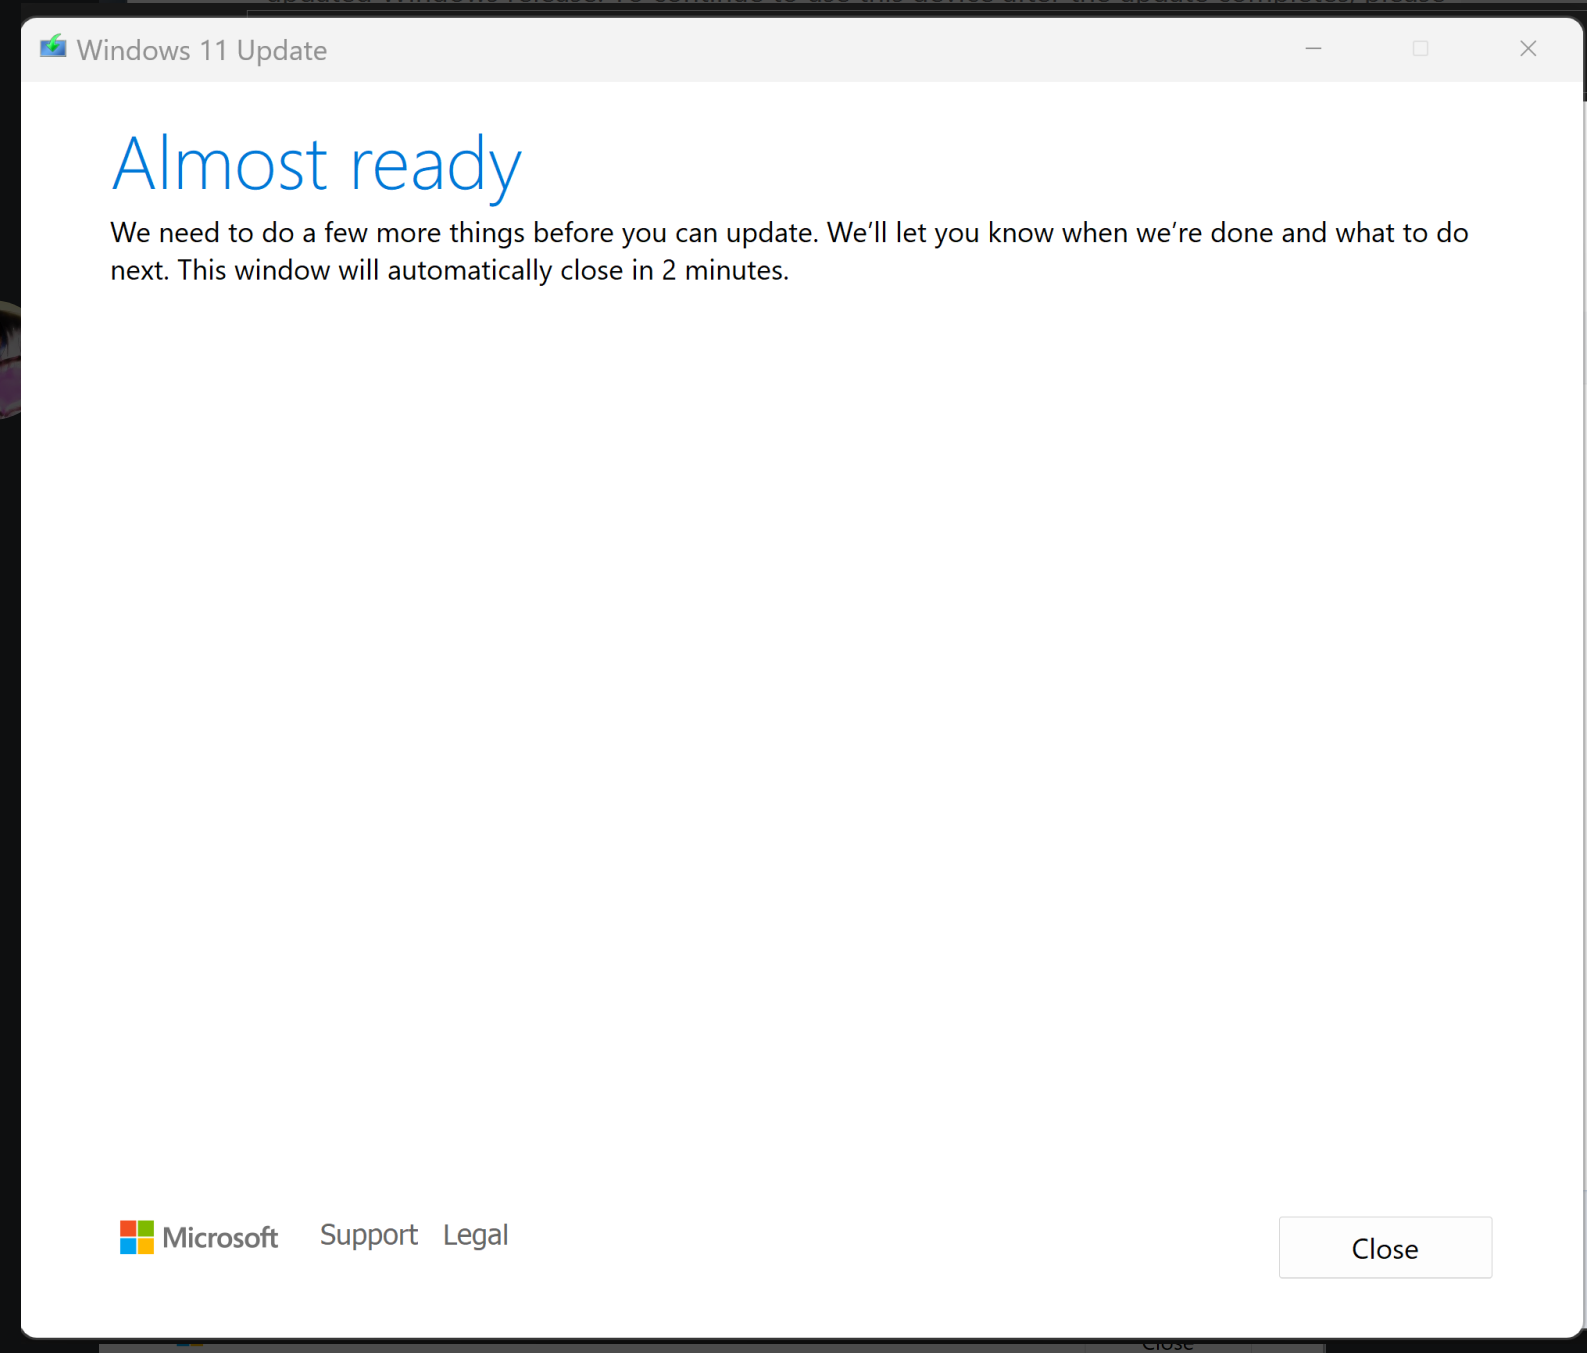Click the "We need to do a few more things" message
Screen dimensions: 1587x1353
coord(789,251)
